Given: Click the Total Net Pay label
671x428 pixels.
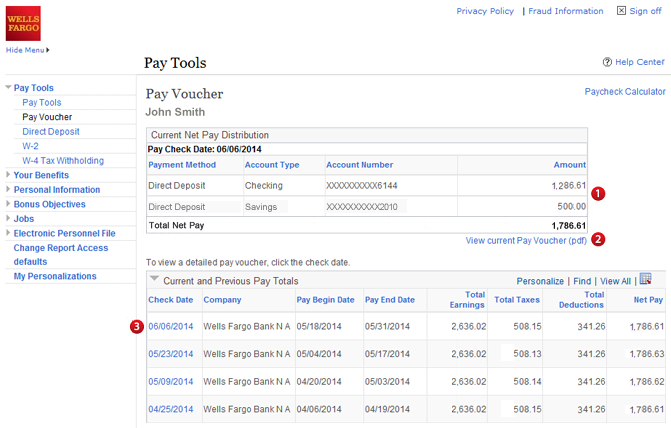Looking at the screenshot, I should [x=176, y=226].
